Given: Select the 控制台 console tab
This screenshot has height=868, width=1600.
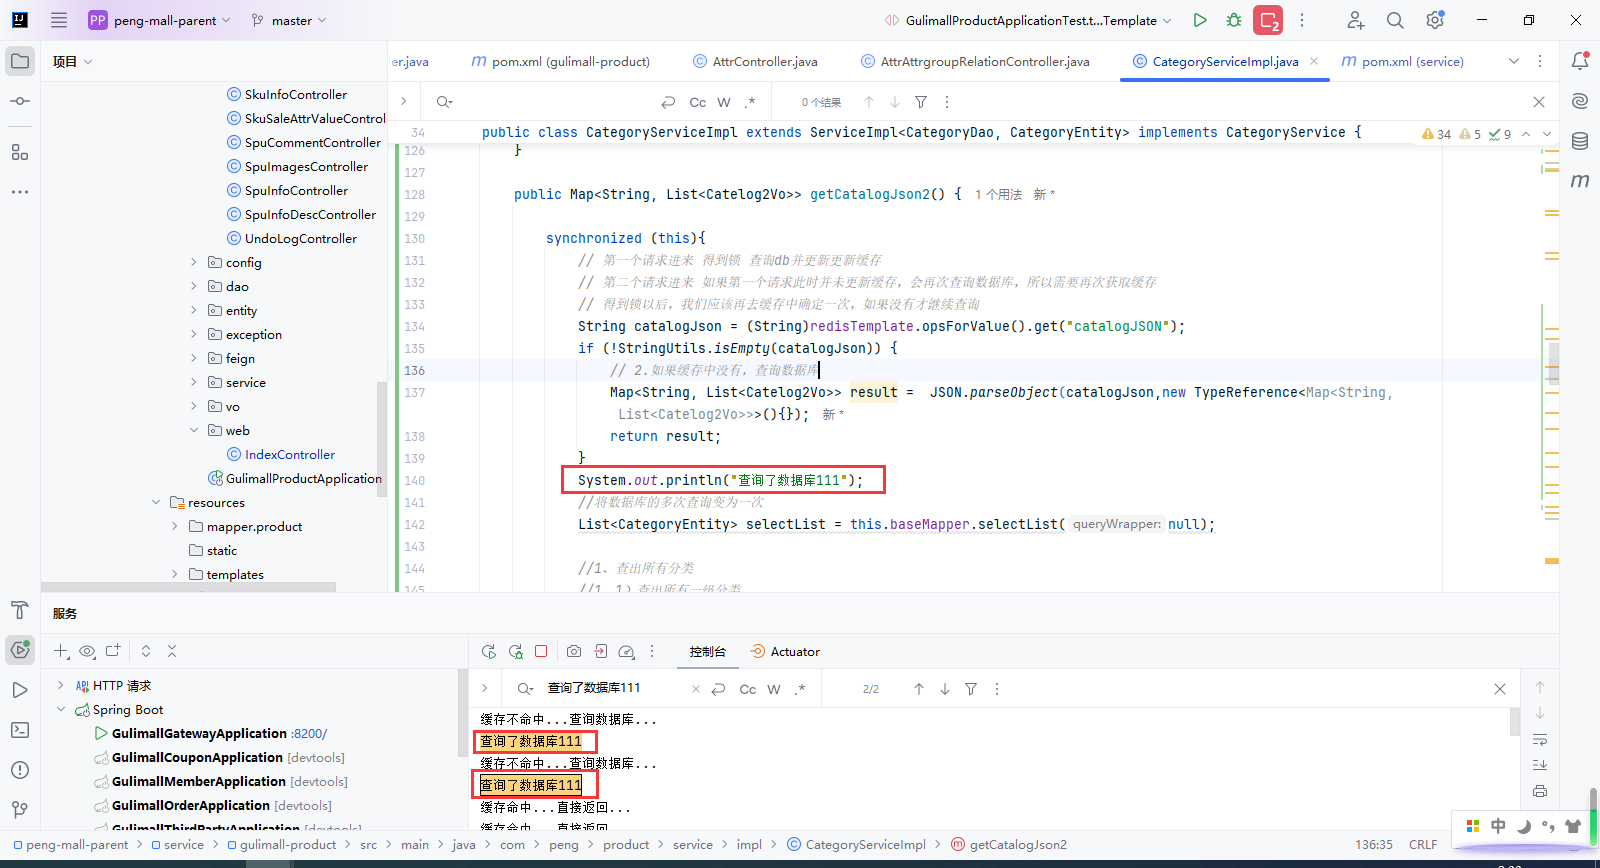Looking at the screenshot, I should coord(707,651).
